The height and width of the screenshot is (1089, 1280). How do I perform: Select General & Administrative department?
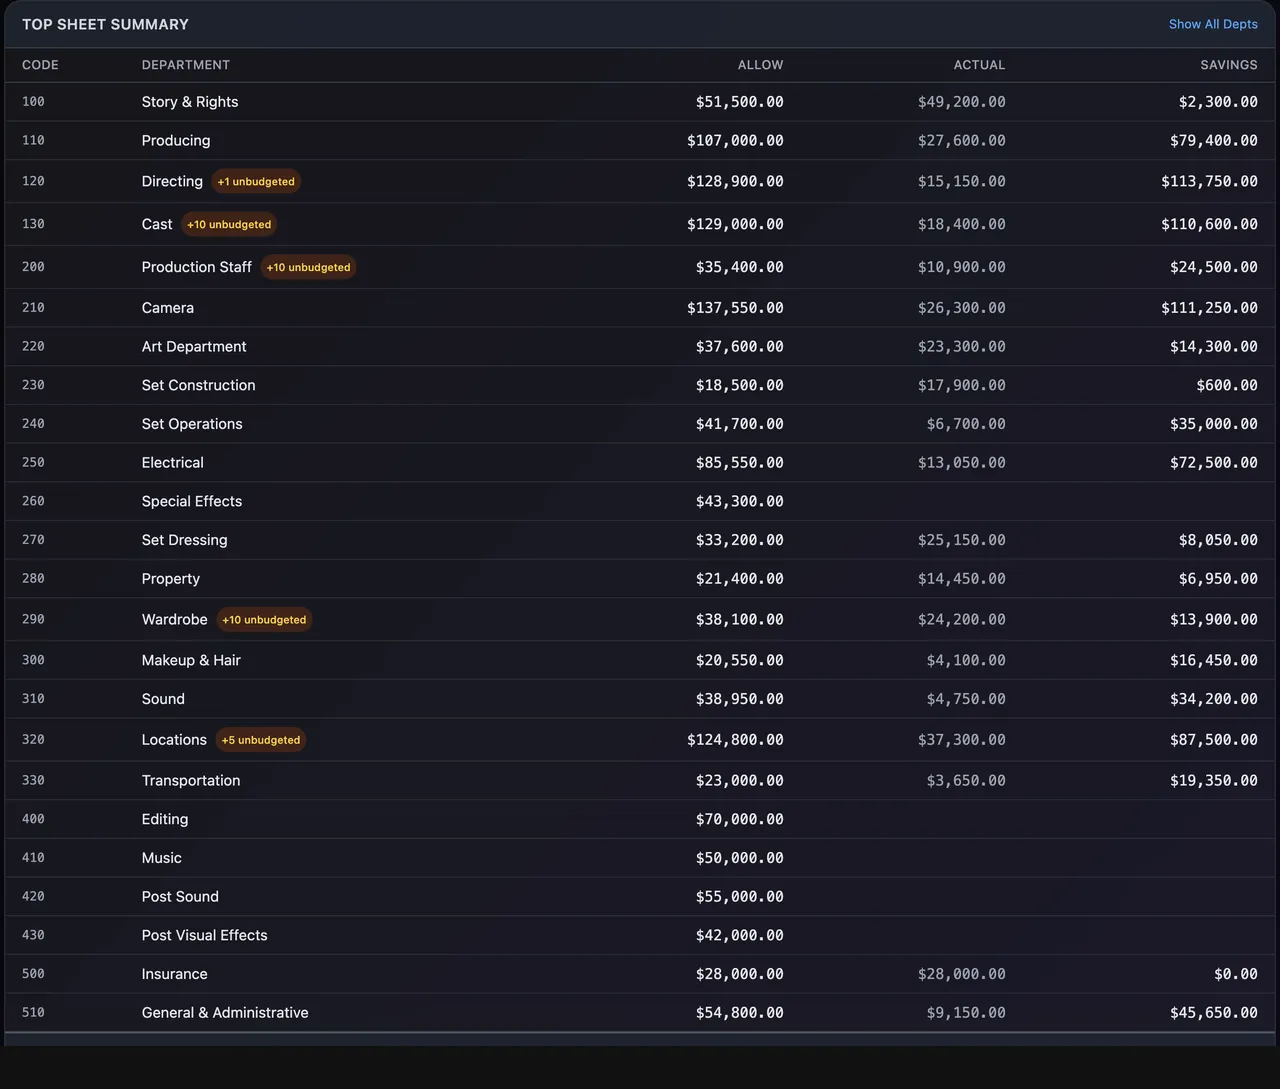tap(225, 1013)
